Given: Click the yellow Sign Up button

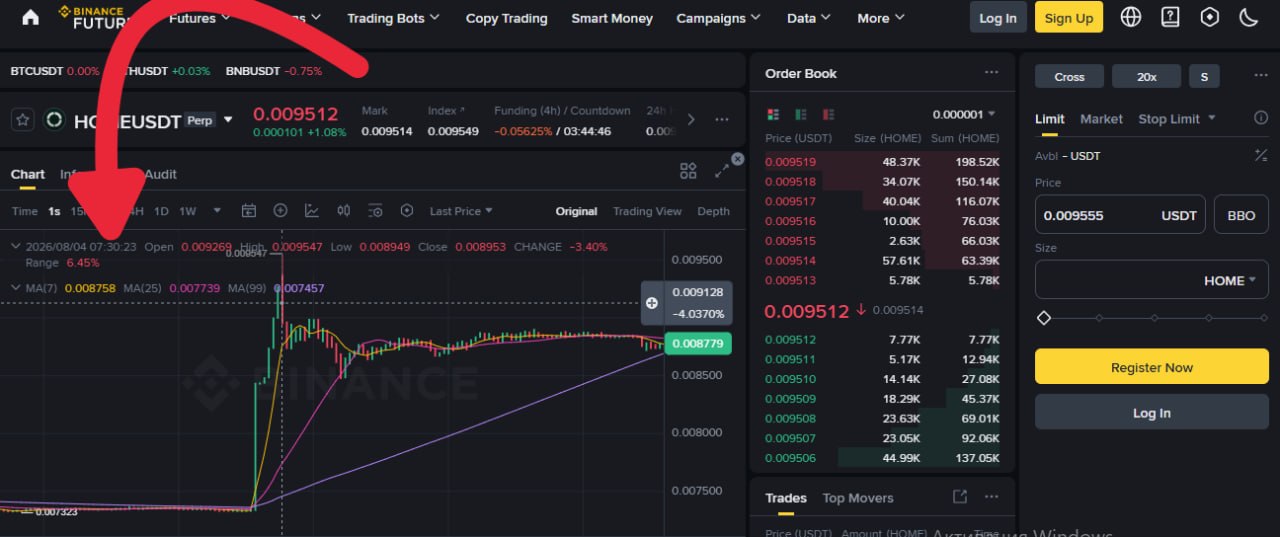Looking at the screenshot, I should pyautogui.click(x=1069, y=17).
